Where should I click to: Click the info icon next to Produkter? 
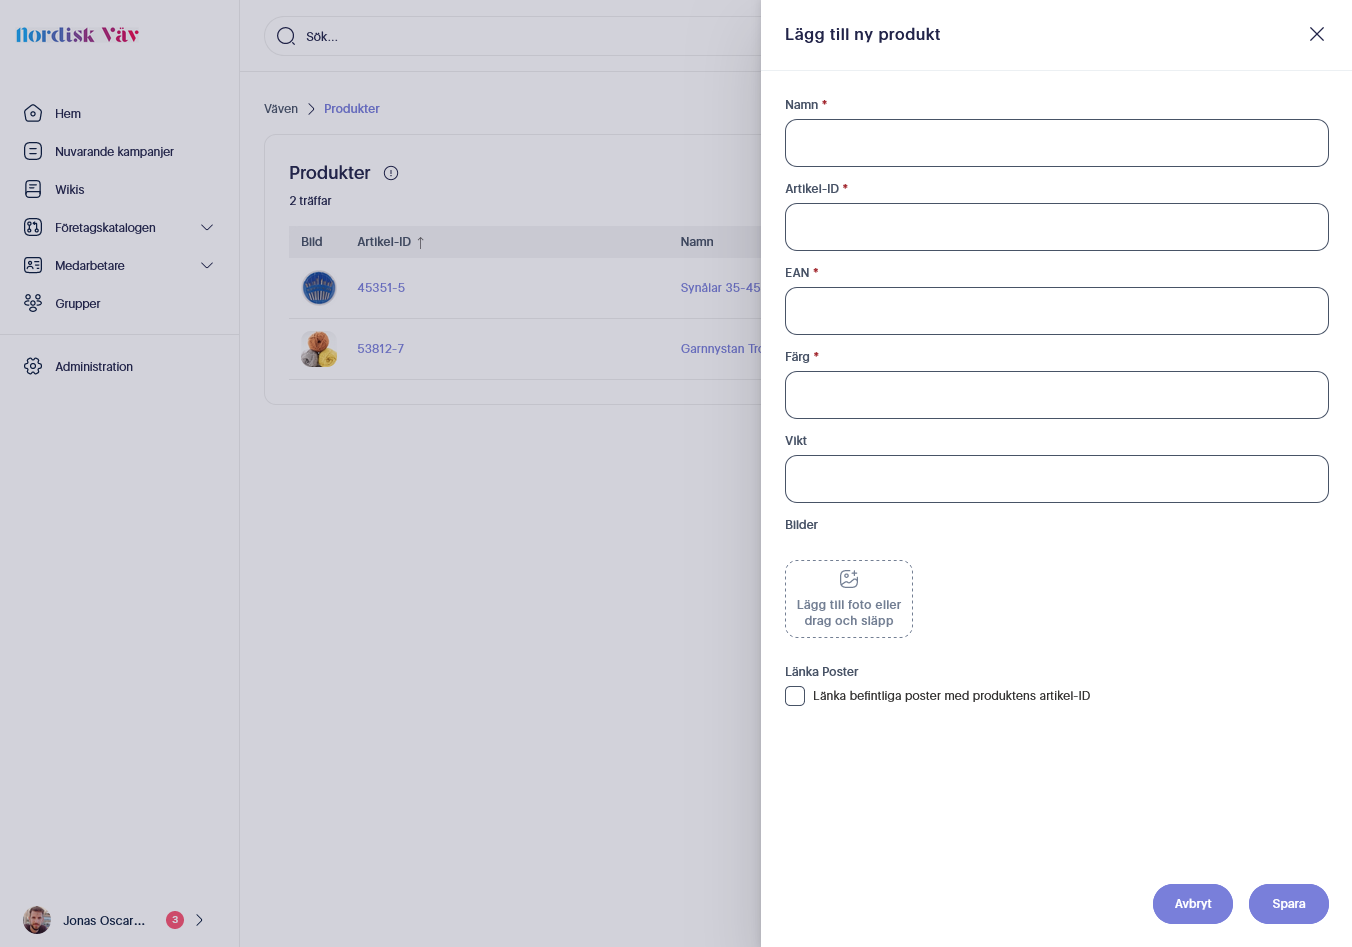[x=391, y=173]
